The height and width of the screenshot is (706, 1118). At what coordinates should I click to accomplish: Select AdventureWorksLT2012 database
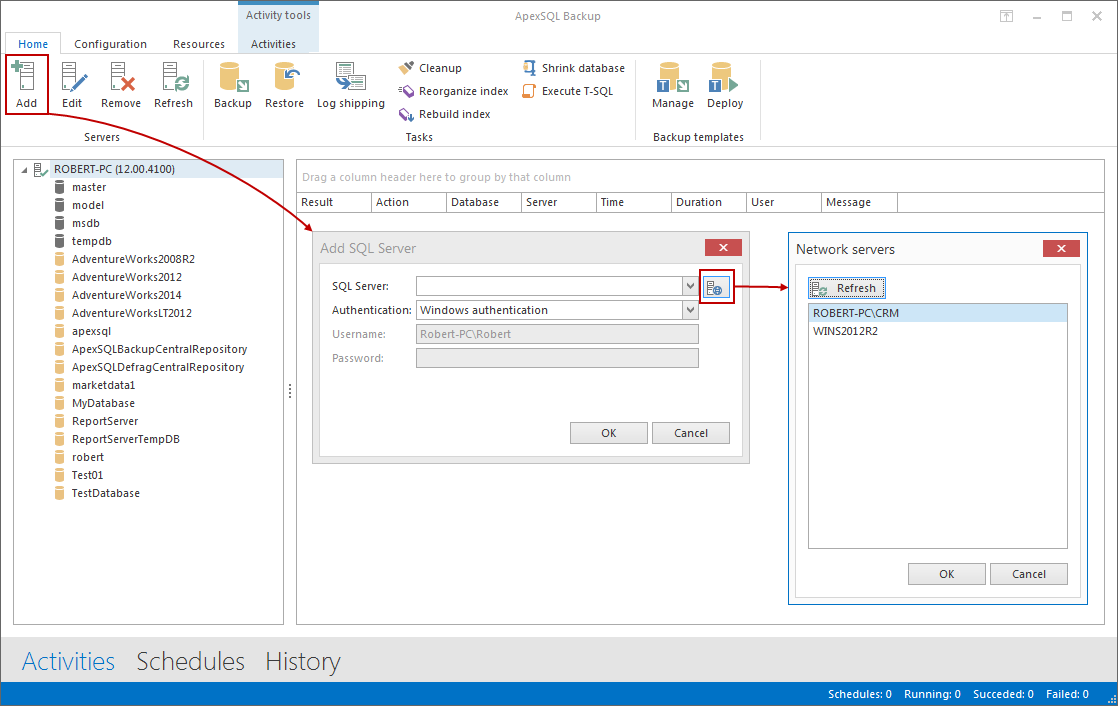[x=132, y=313]
